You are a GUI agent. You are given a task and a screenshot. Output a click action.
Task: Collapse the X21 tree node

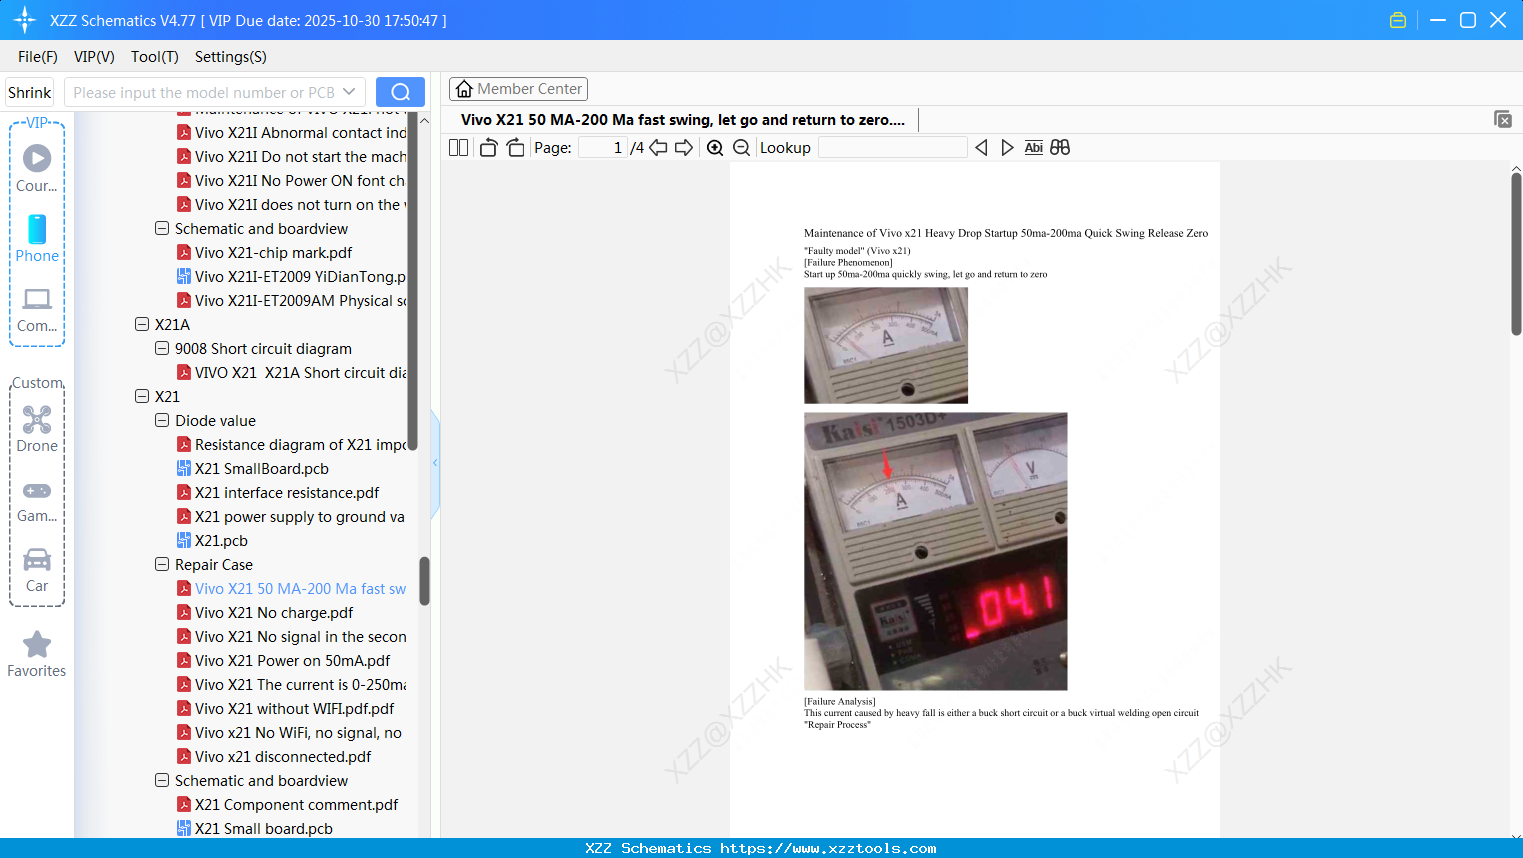click(142, 396)
